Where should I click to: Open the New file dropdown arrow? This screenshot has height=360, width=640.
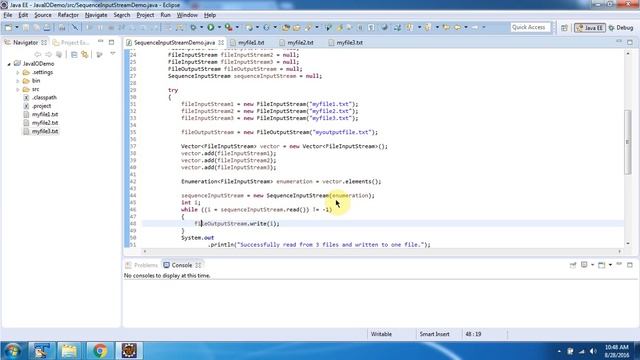point(17,27)
